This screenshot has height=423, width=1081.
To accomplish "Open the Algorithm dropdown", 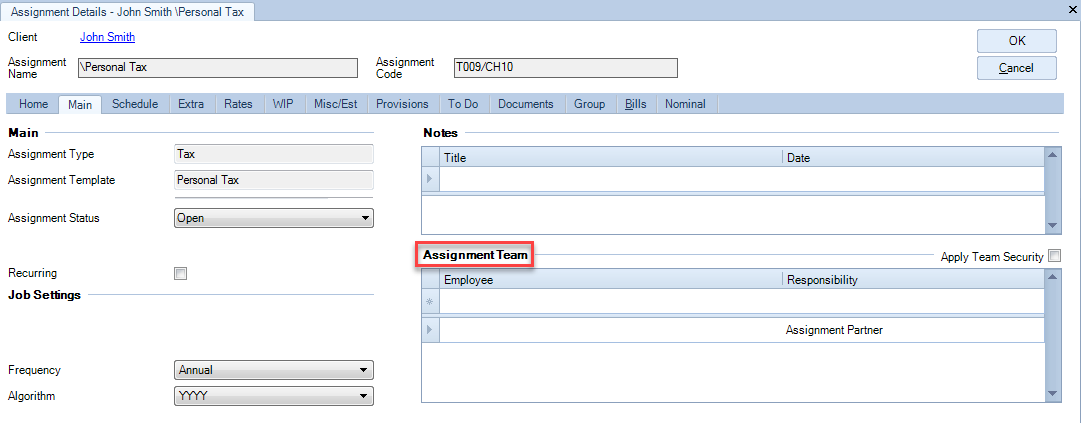I will click(x=274, y=396).
